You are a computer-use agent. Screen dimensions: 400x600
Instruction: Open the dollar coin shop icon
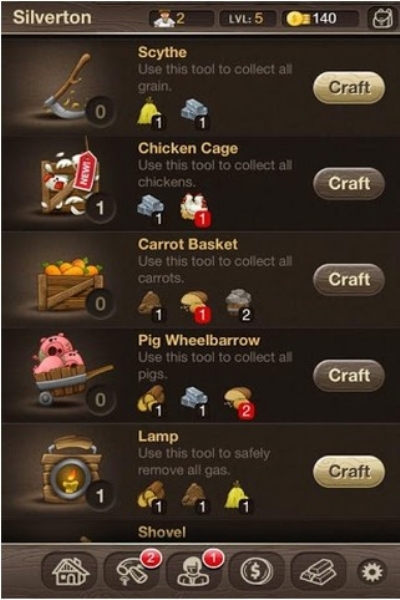tap(256, 571)
